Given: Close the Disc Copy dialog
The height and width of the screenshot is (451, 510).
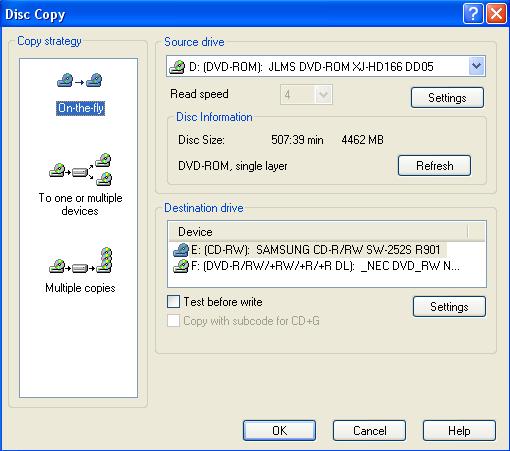Looking at the screenshot, I should pos(496,14).
